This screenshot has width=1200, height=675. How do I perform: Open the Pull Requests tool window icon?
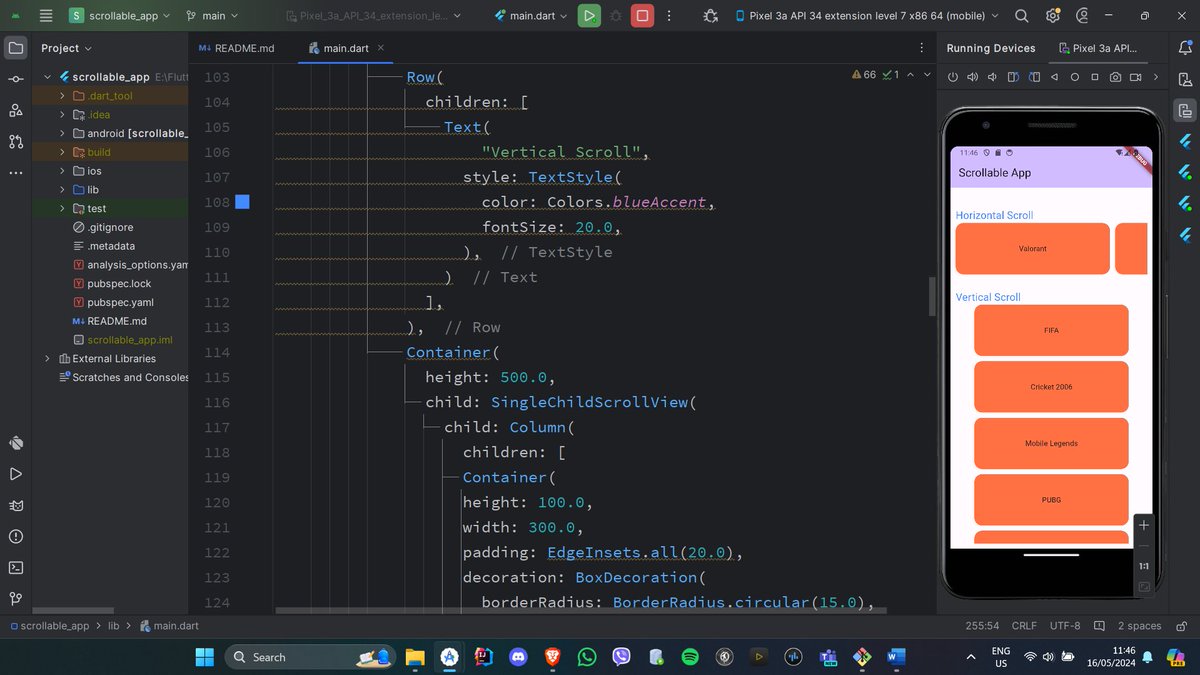pos(15,141)
